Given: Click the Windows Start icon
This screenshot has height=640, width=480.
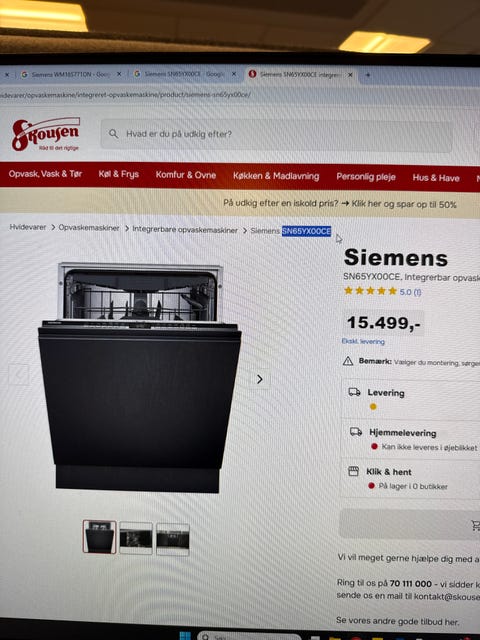Looking at the screenshot, I should [x=184, y=636].
